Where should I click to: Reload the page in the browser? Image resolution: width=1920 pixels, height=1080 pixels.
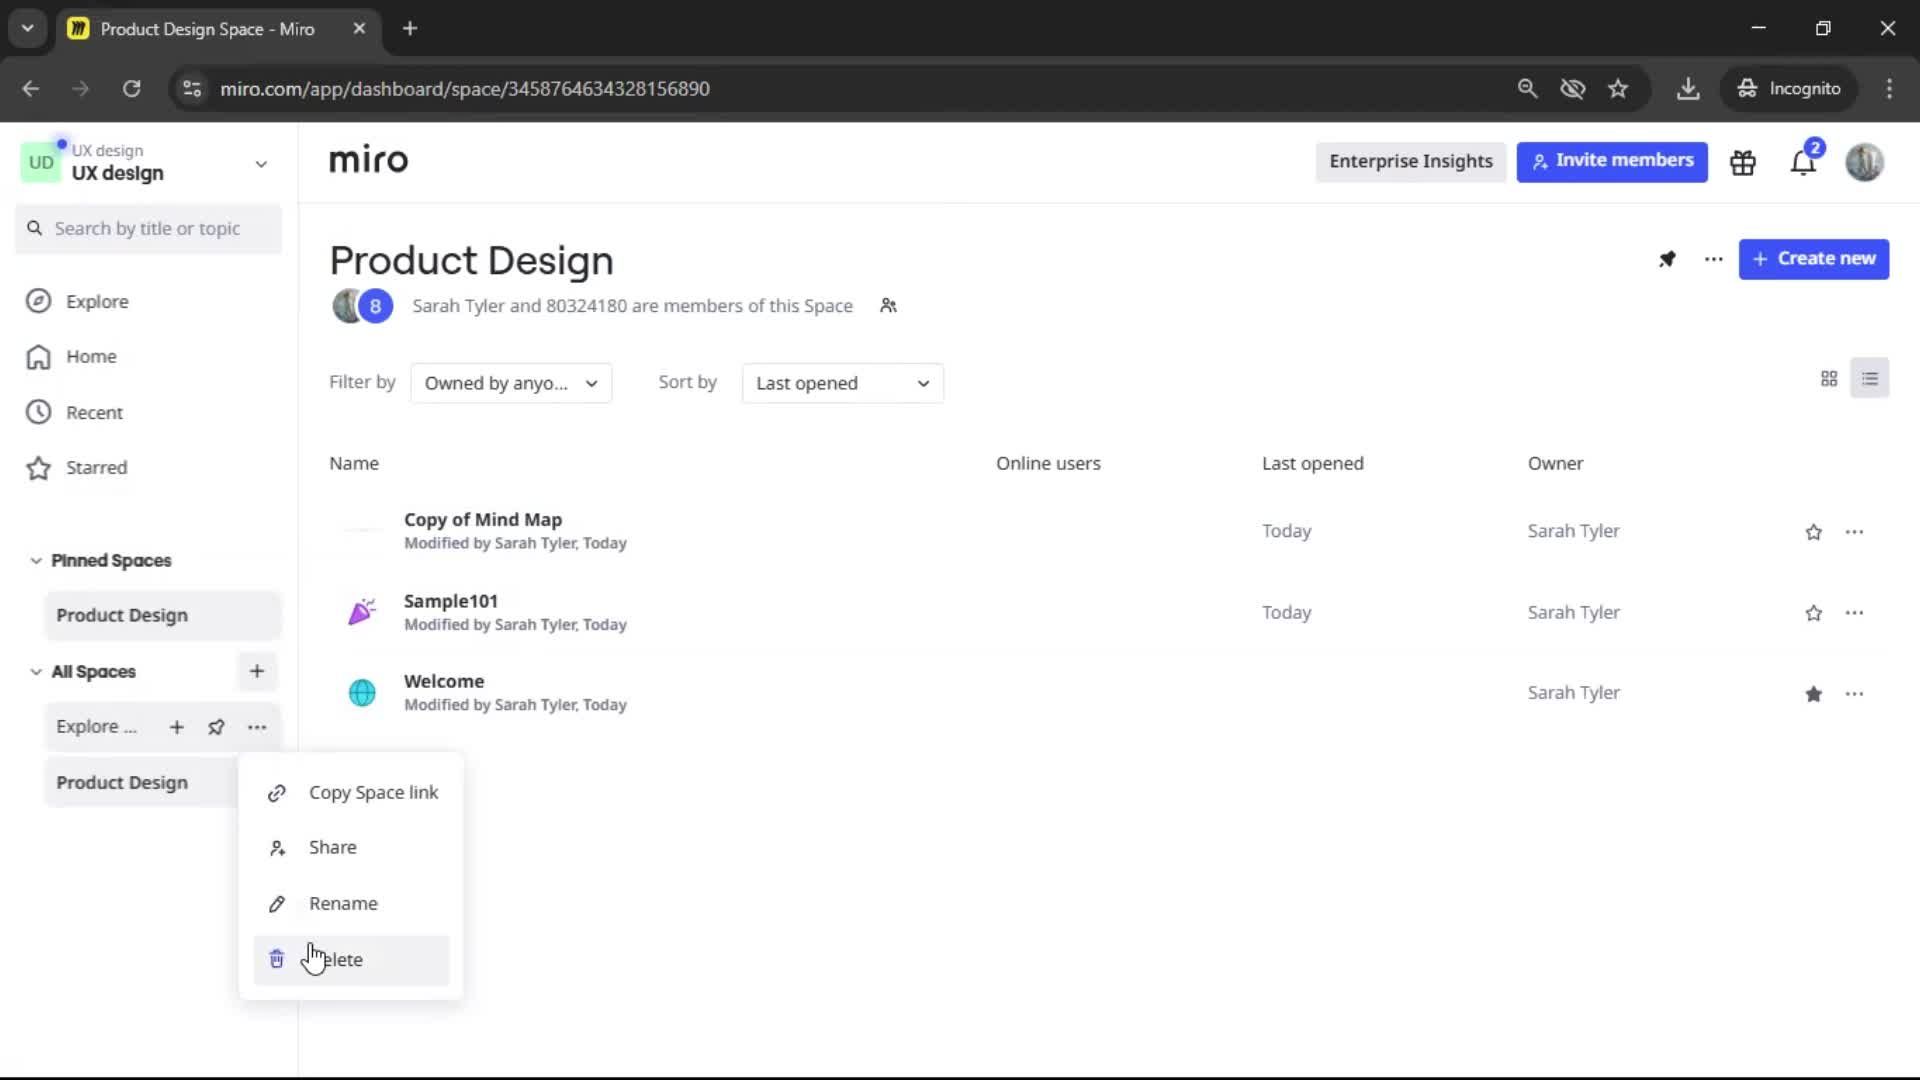pos(131,89)
